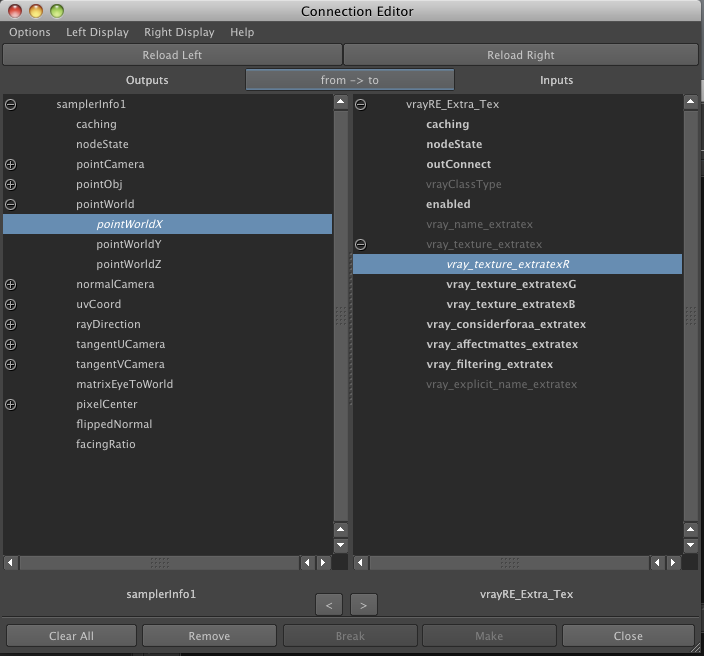
Task: Collapse the vrayRE_Extra_Tex node tree
Action: pos(361,105)
